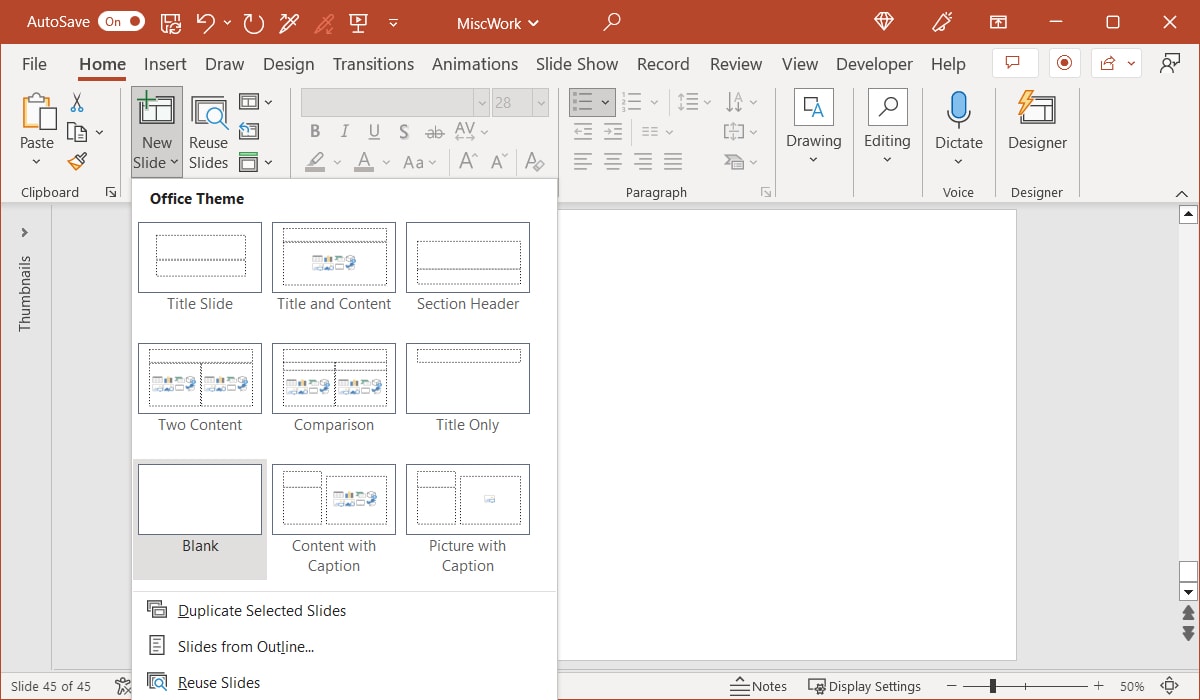Click the Italic formatting icon

343,131
